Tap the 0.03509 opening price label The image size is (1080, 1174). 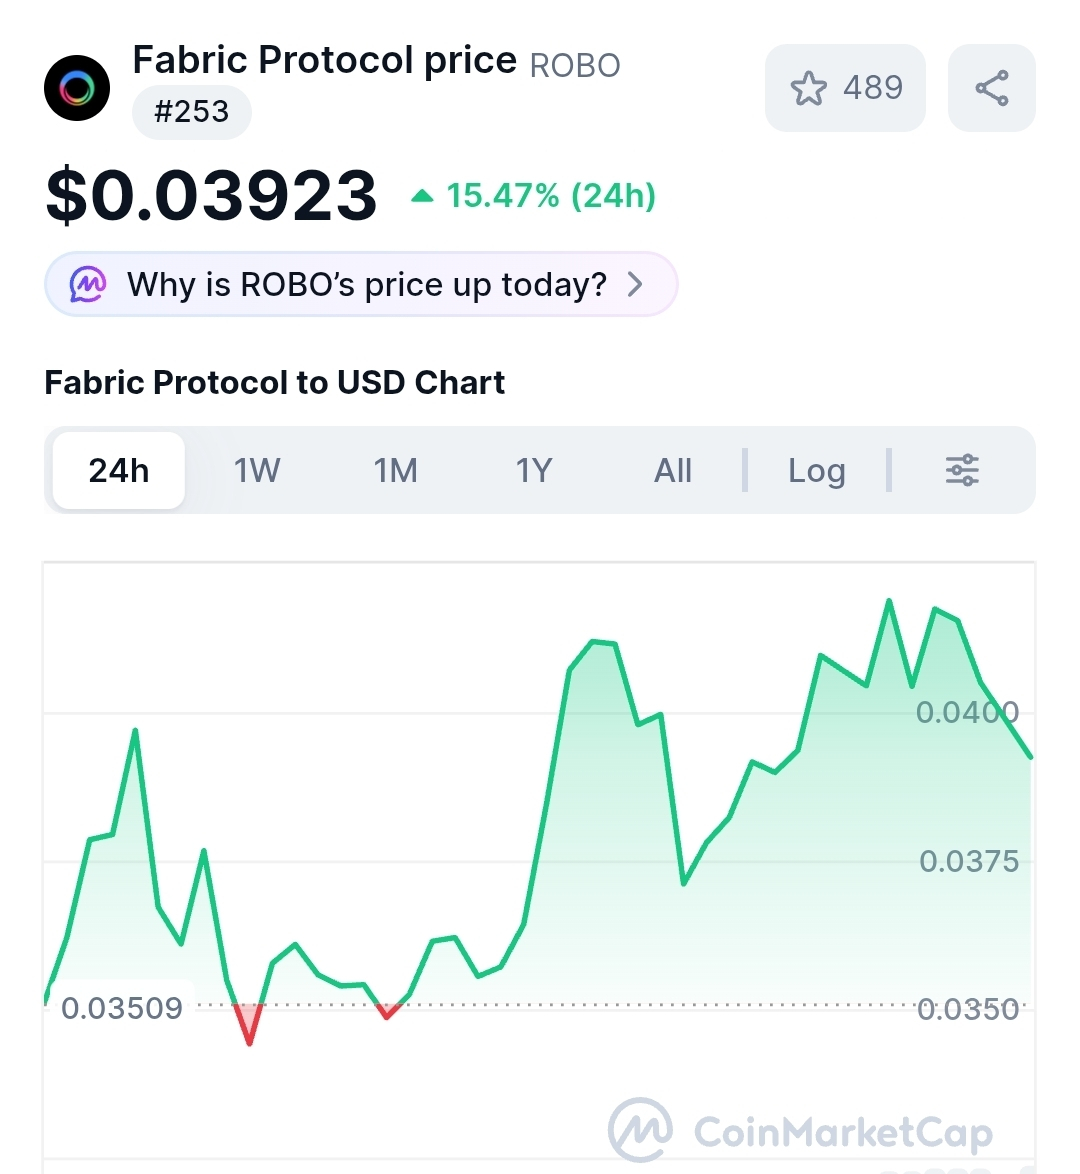(122, 1008)
